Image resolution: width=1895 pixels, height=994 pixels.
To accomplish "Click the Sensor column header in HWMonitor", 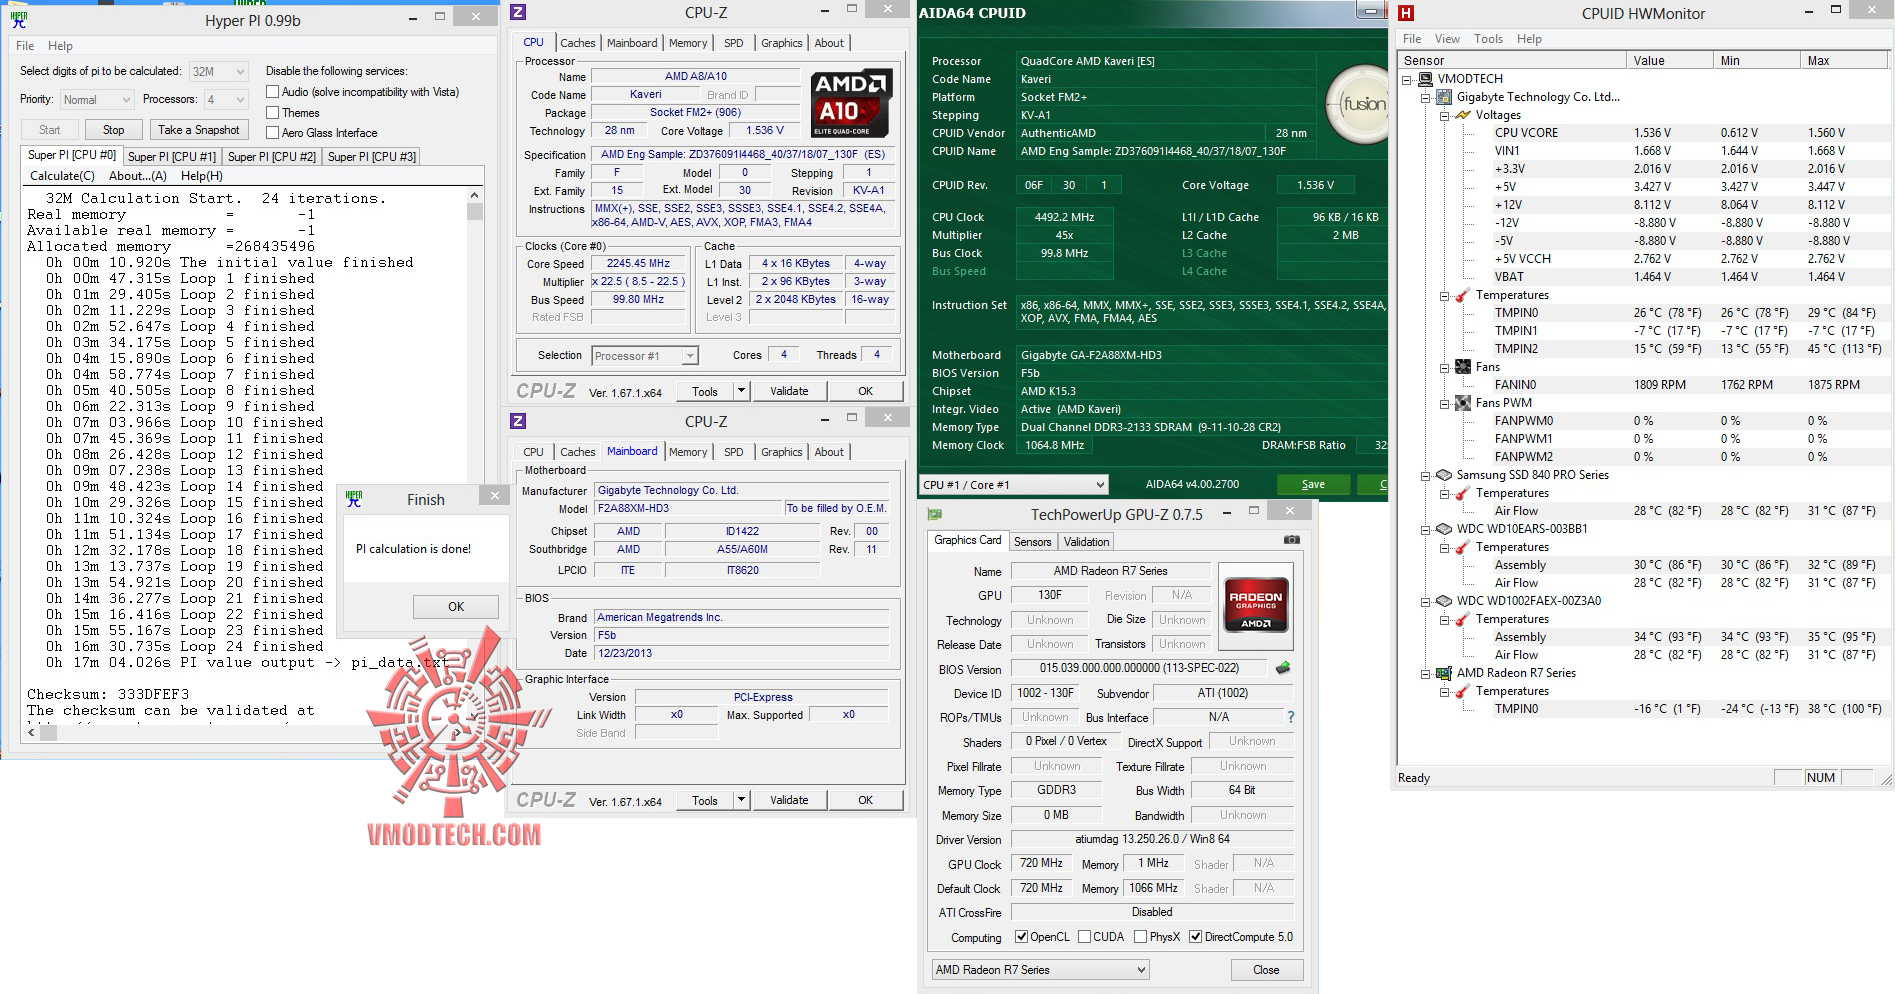I will 1512,61.
